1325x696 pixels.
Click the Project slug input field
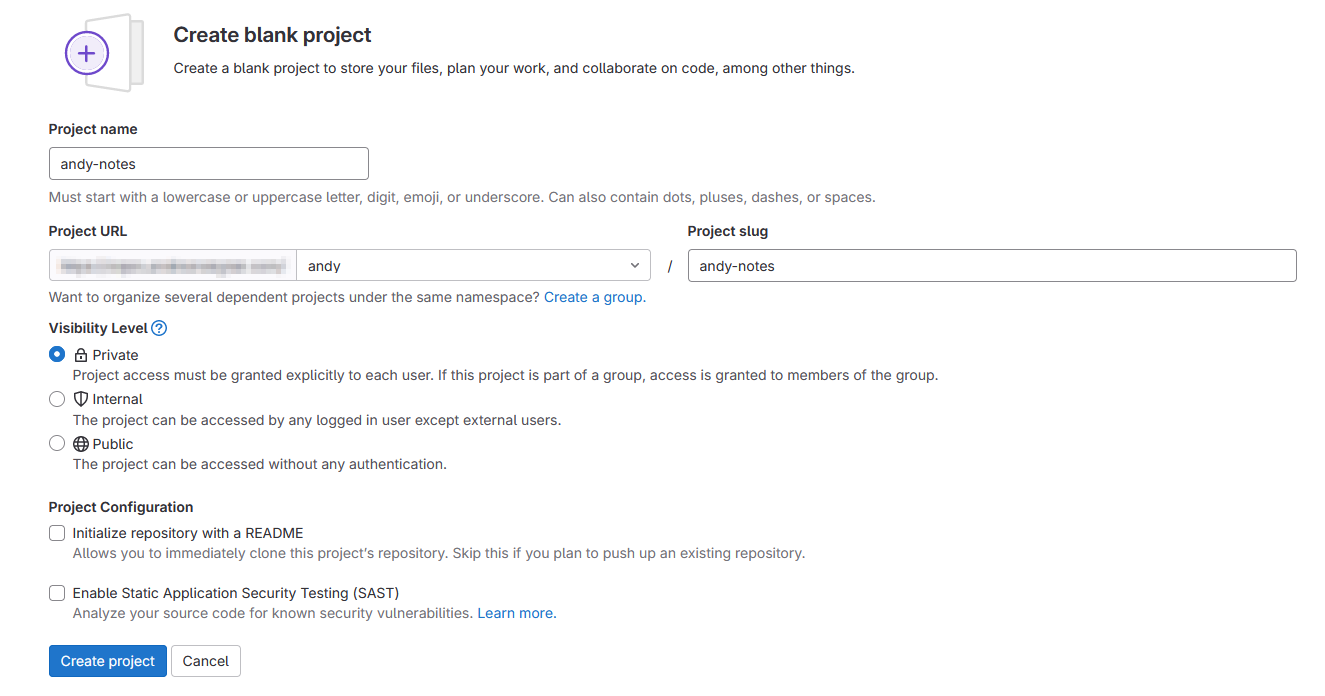click(x=992, y=266)
